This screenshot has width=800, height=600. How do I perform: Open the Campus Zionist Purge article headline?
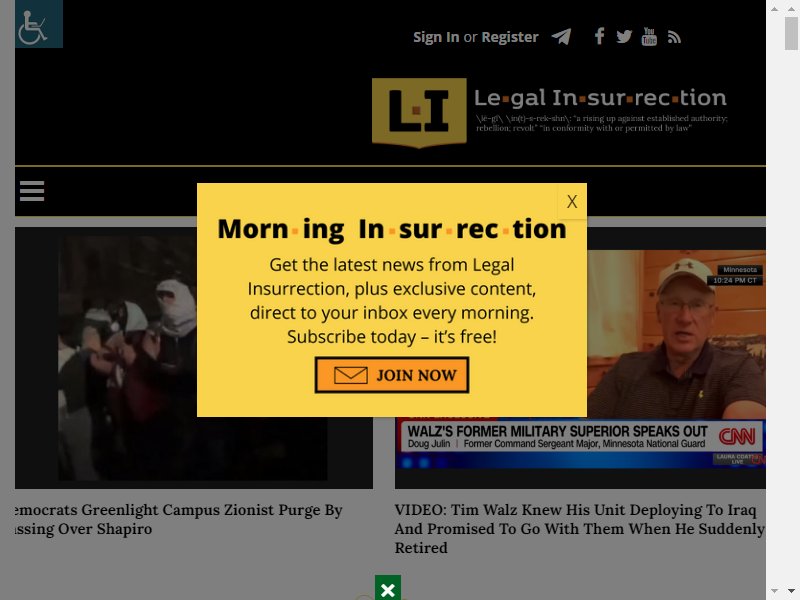(179, 519)
